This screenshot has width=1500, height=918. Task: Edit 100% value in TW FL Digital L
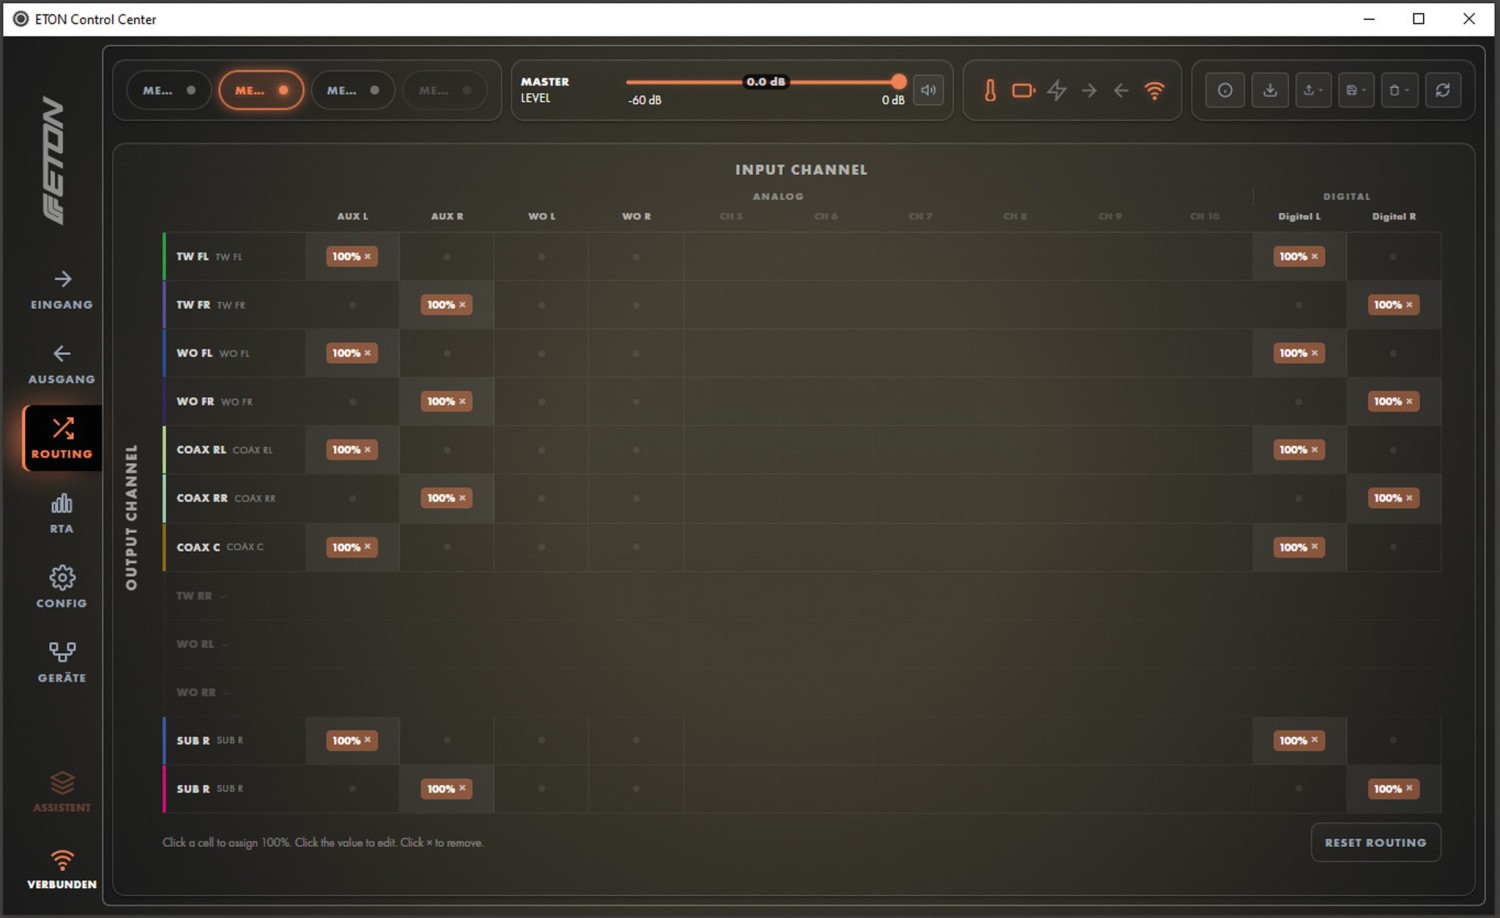click(1293, 257)
